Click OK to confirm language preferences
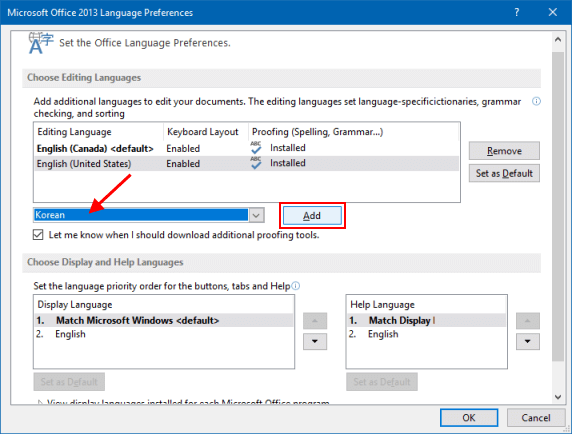 pyautogui.click(x=469, y=417)
